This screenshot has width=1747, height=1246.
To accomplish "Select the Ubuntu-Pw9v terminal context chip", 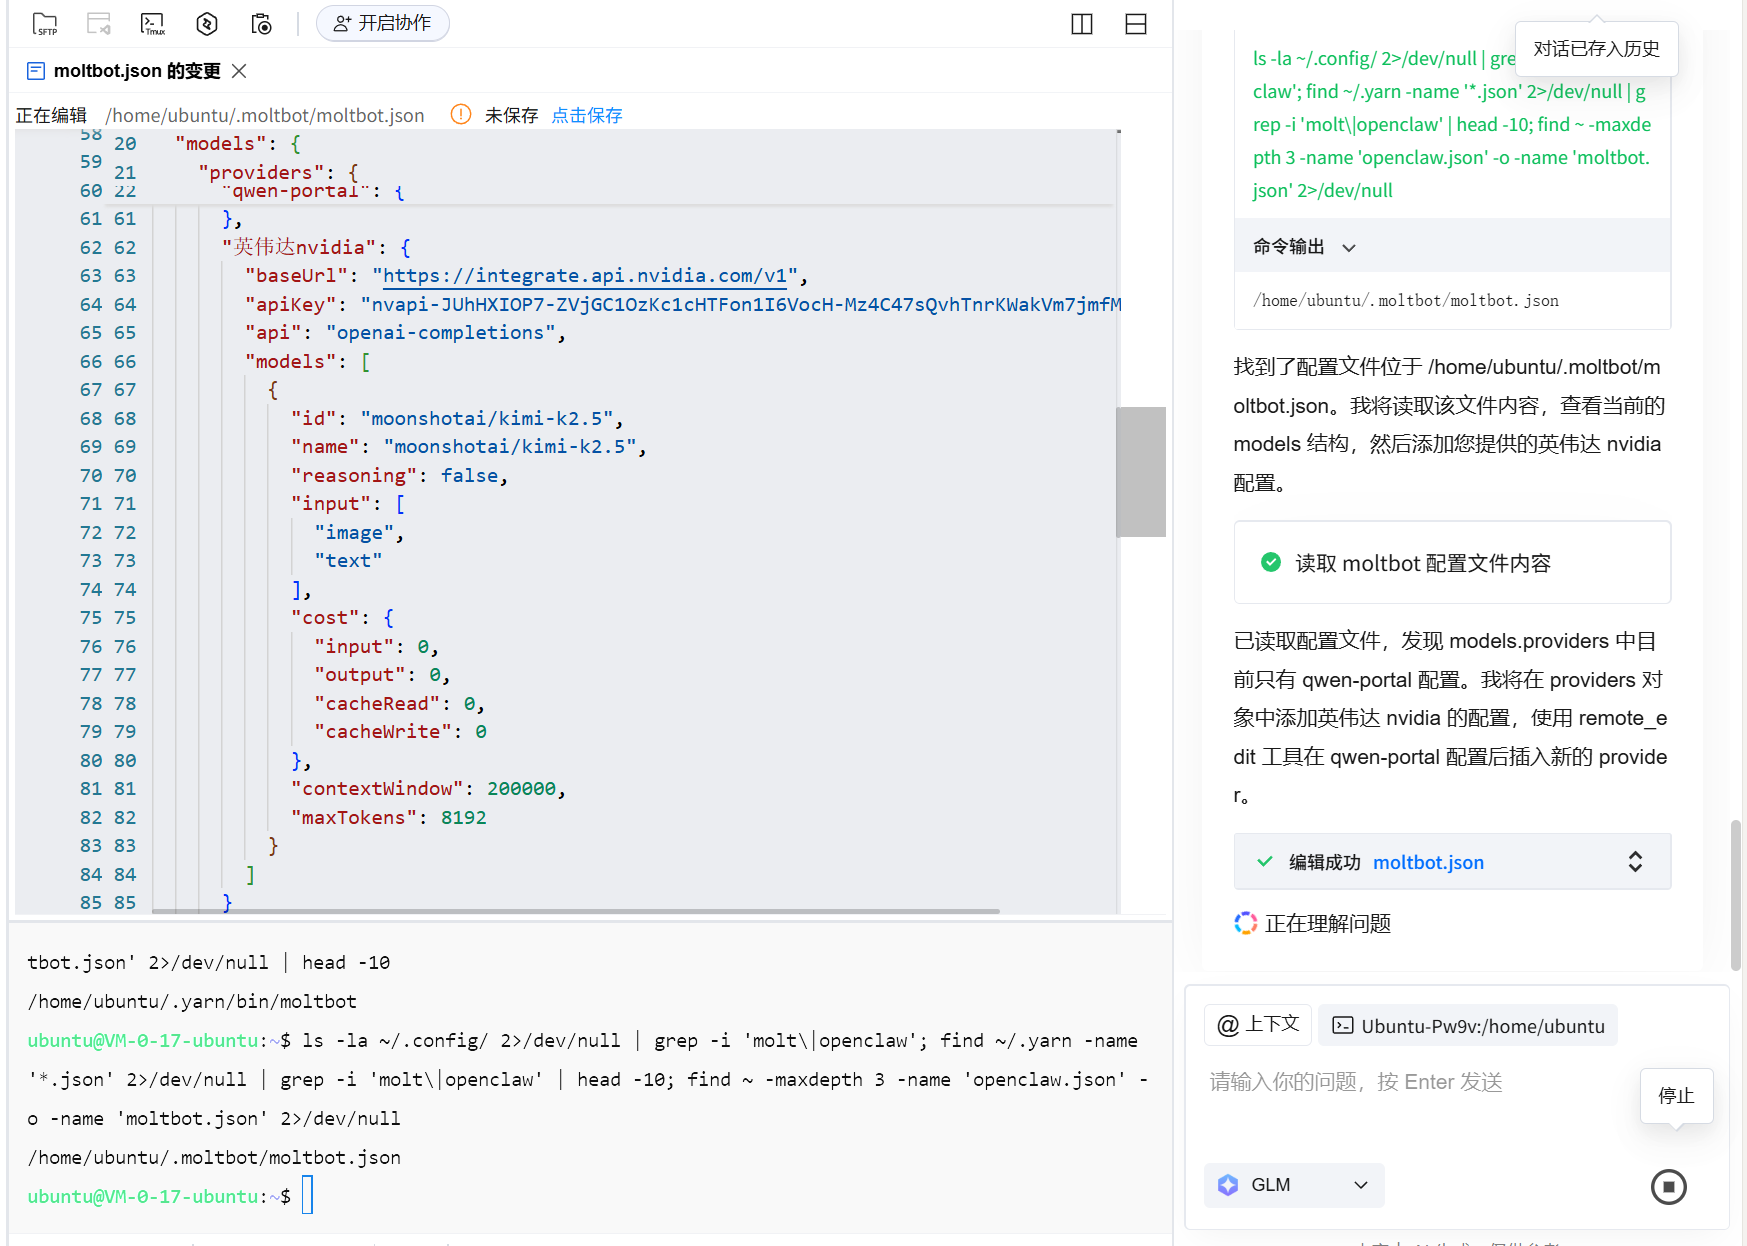I will click(x=1468, y=1026).
